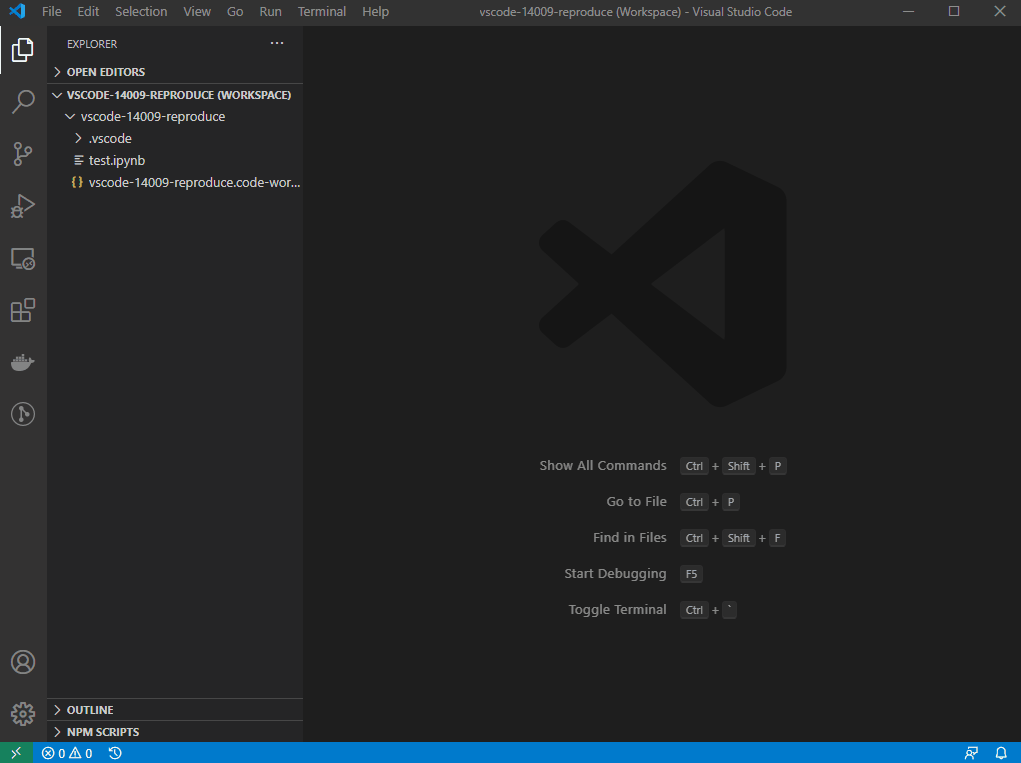This screenshot has width=1021, height=763.
Task: Collapse the OPEN EDITORS section
Action: click(105, 71)
